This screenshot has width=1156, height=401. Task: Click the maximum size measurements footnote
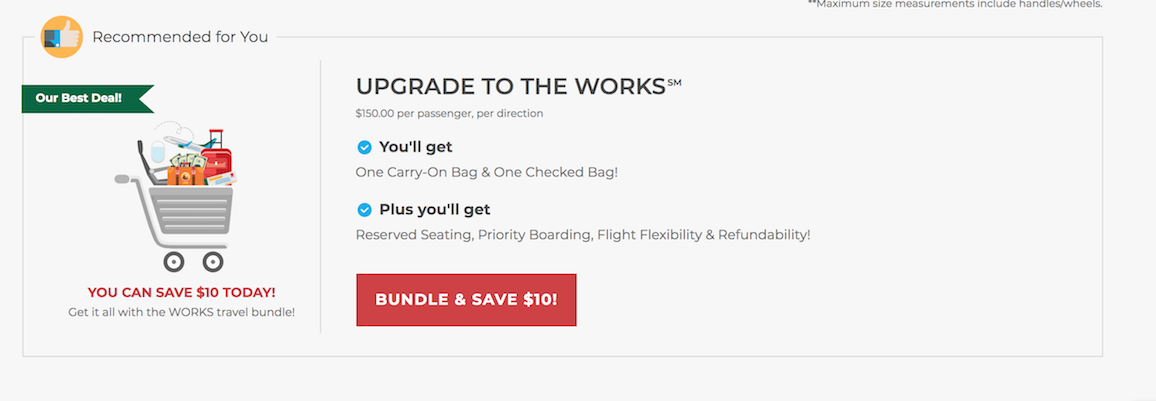coord(955,4)
